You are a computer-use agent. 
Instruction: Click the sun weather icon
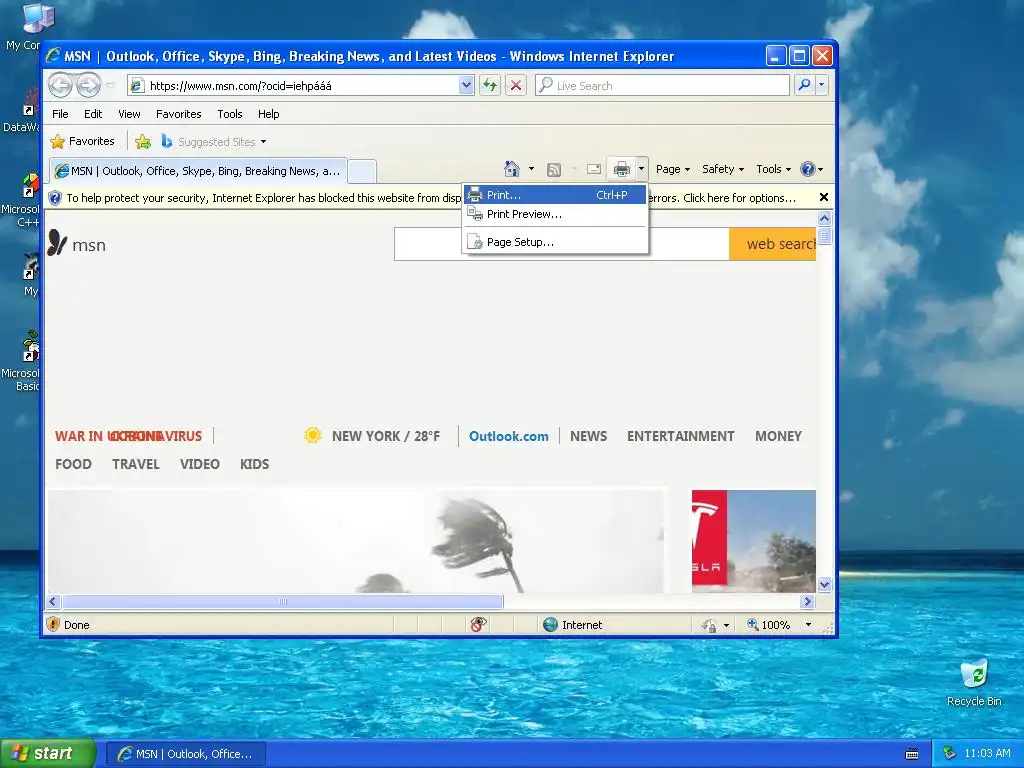pyautogui.click(x=313, y=435)
